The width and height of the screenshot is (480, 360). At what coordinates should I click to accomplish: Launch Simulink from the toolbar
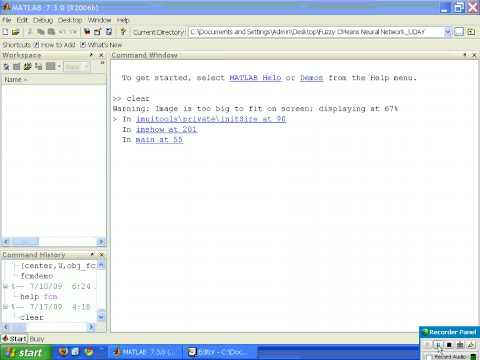click(x=87, y=32)
